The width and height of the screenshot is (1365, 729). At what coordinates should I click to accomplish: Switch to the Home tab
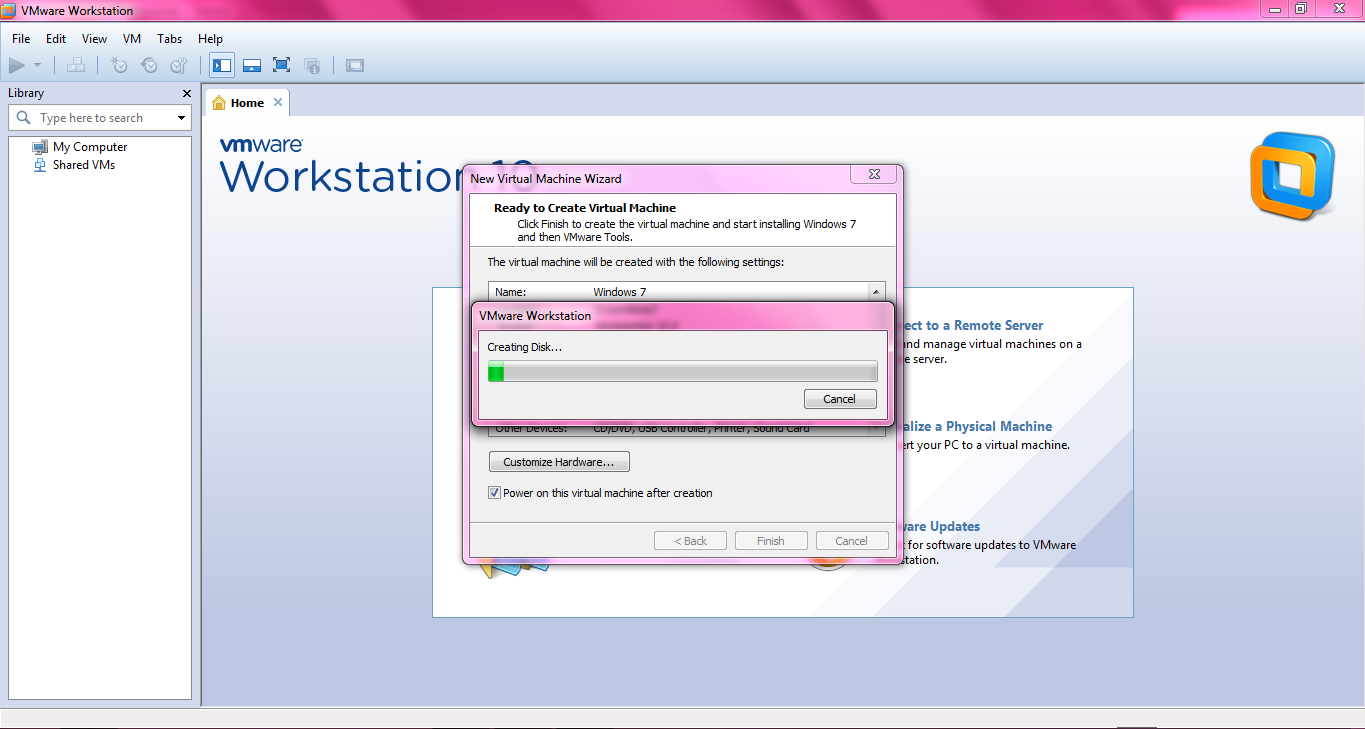pyautogui.click(x=247, y=103)
